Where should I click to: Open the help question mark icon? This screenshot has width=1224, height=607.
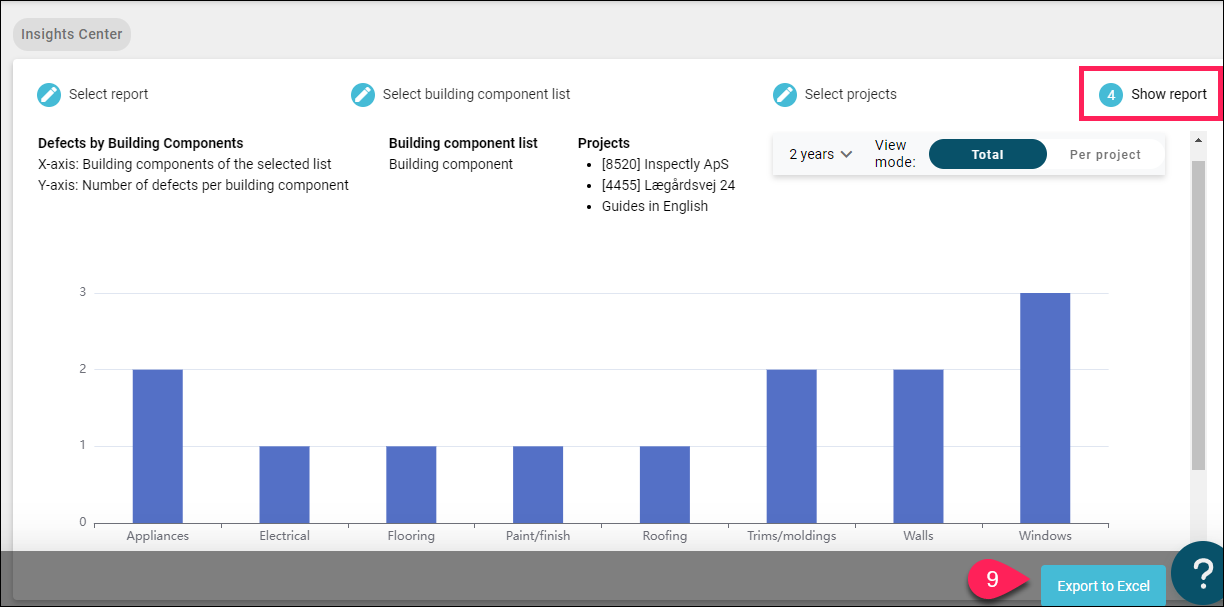click(1199, 575)
